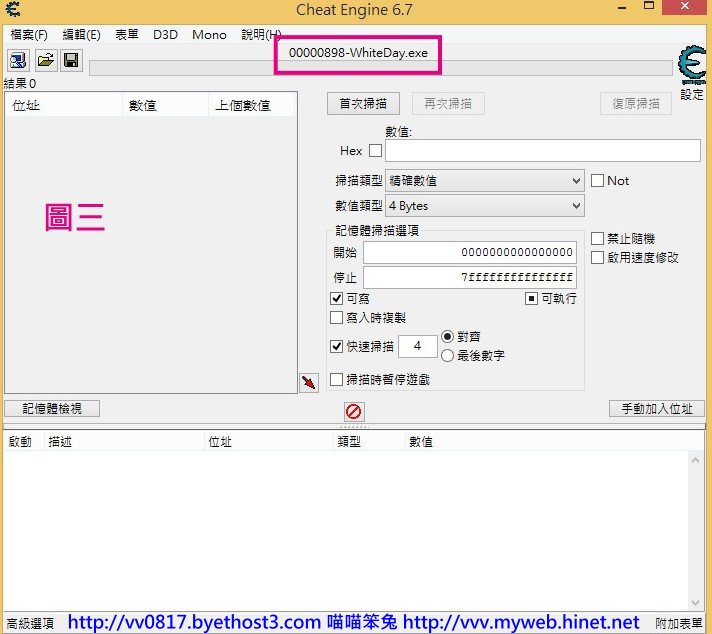Open 記憶體檢視 memory view
Image resolution: width=712 pixels, height=634 pixels.
click(52, 409)
